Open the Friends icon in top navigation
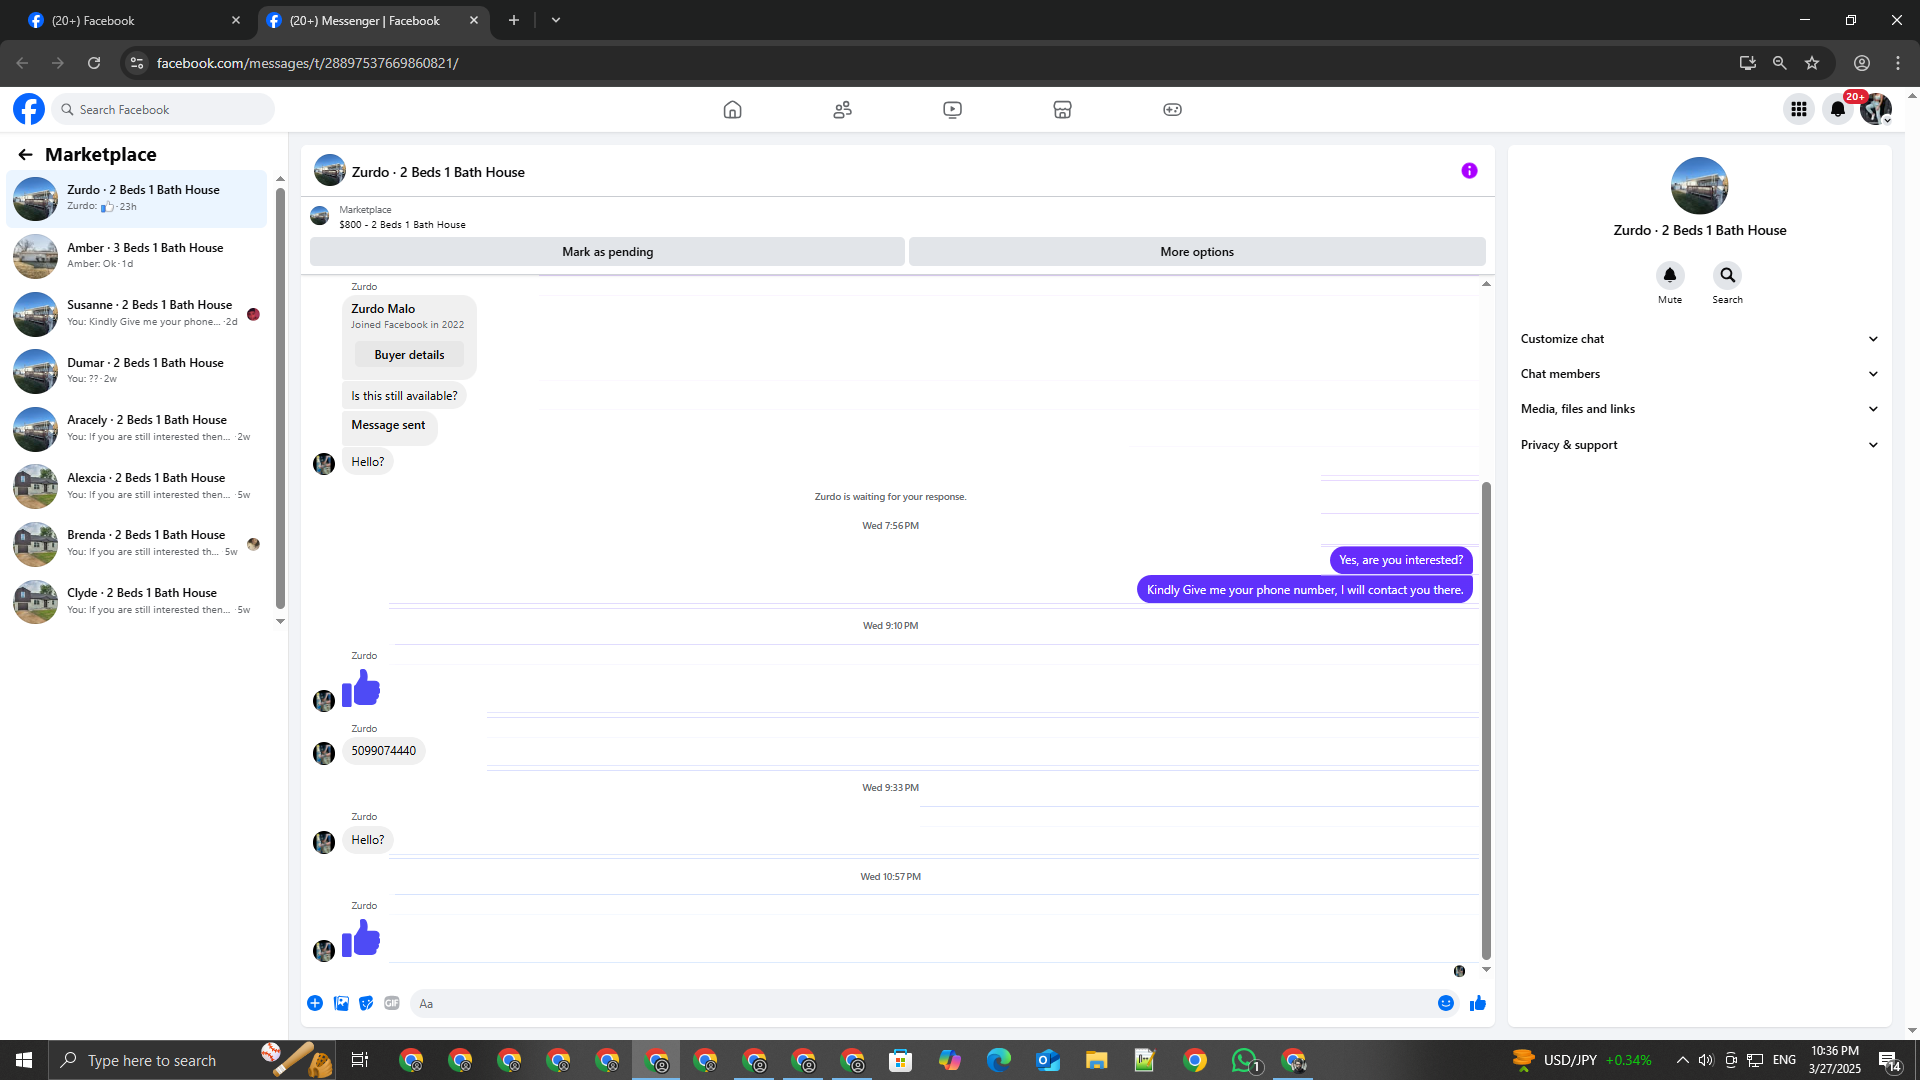1920x1080 pixels. pos(842,110)
